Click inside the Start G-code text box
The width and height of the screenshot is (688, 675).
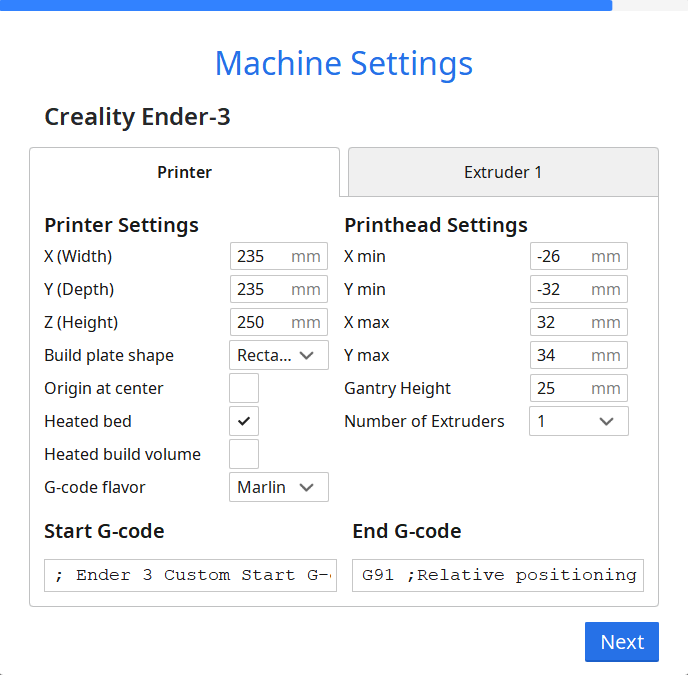point(190,575)
